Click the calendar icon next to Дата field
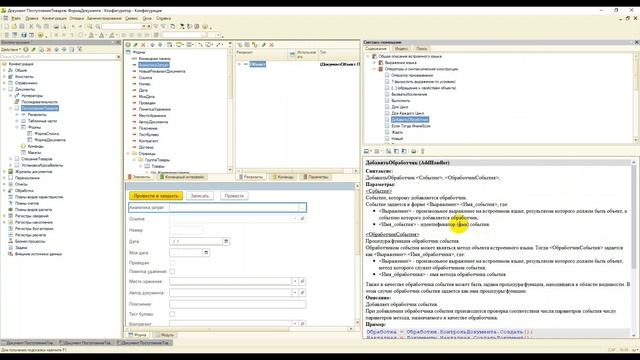 [x=226, y=241]
